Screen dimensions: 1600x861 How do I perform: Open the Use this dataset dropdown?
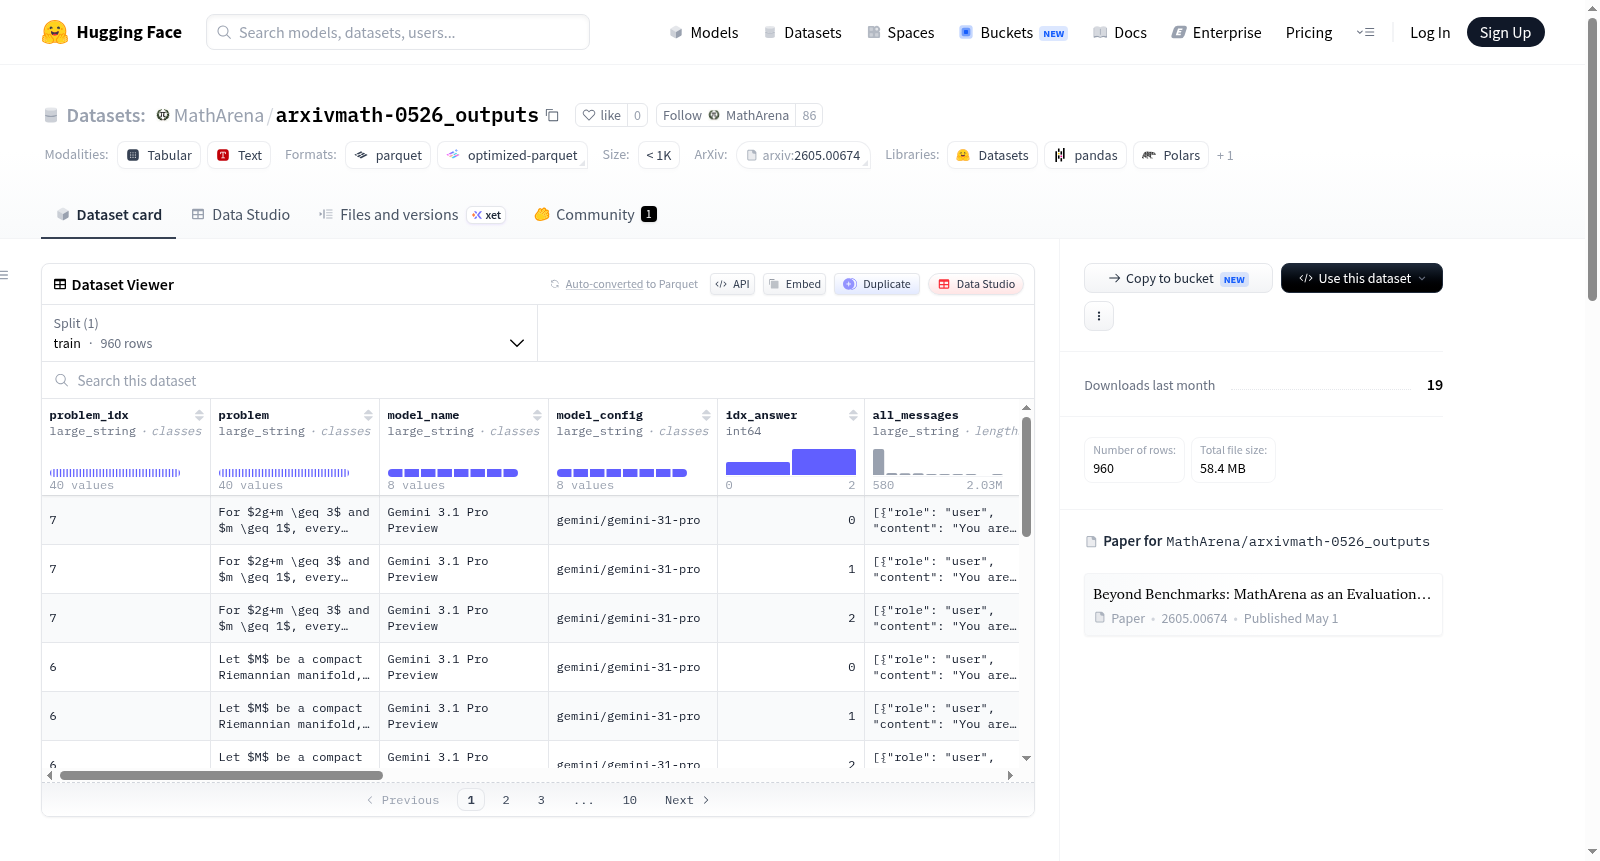point(1362,278)
